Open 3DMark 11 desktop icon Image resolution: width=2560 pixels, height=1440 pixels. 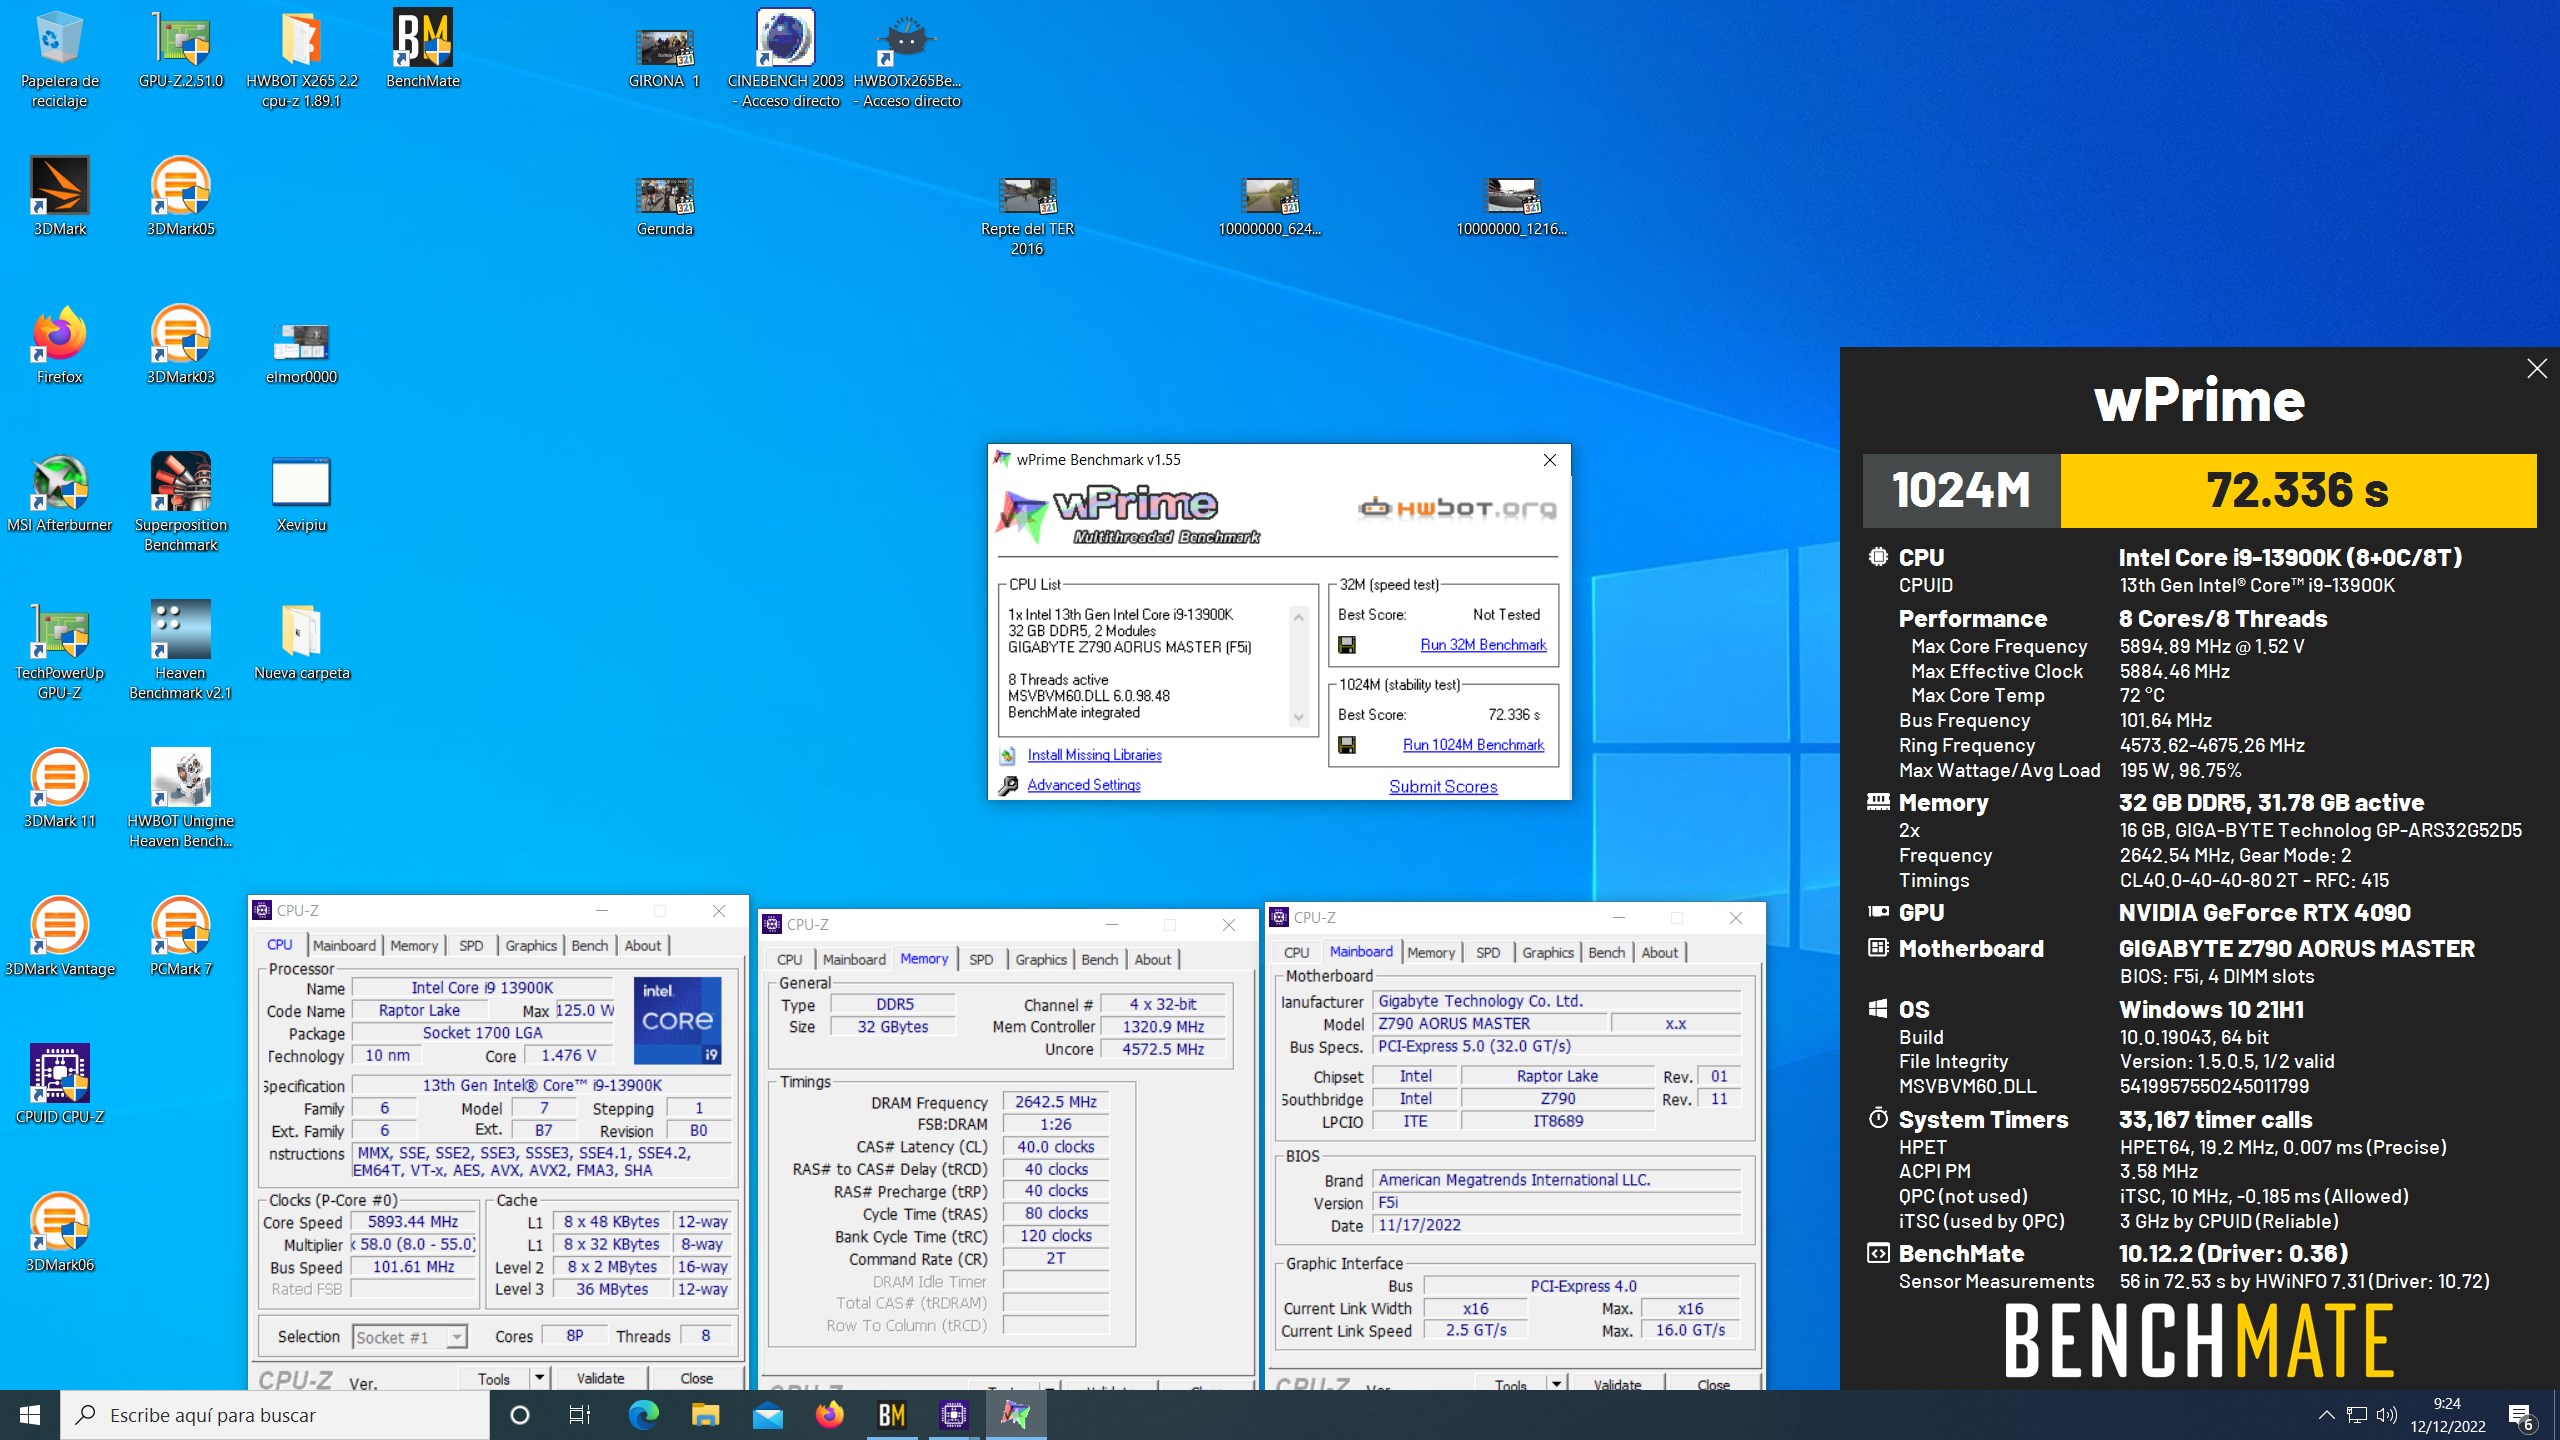tap(60, 788)
